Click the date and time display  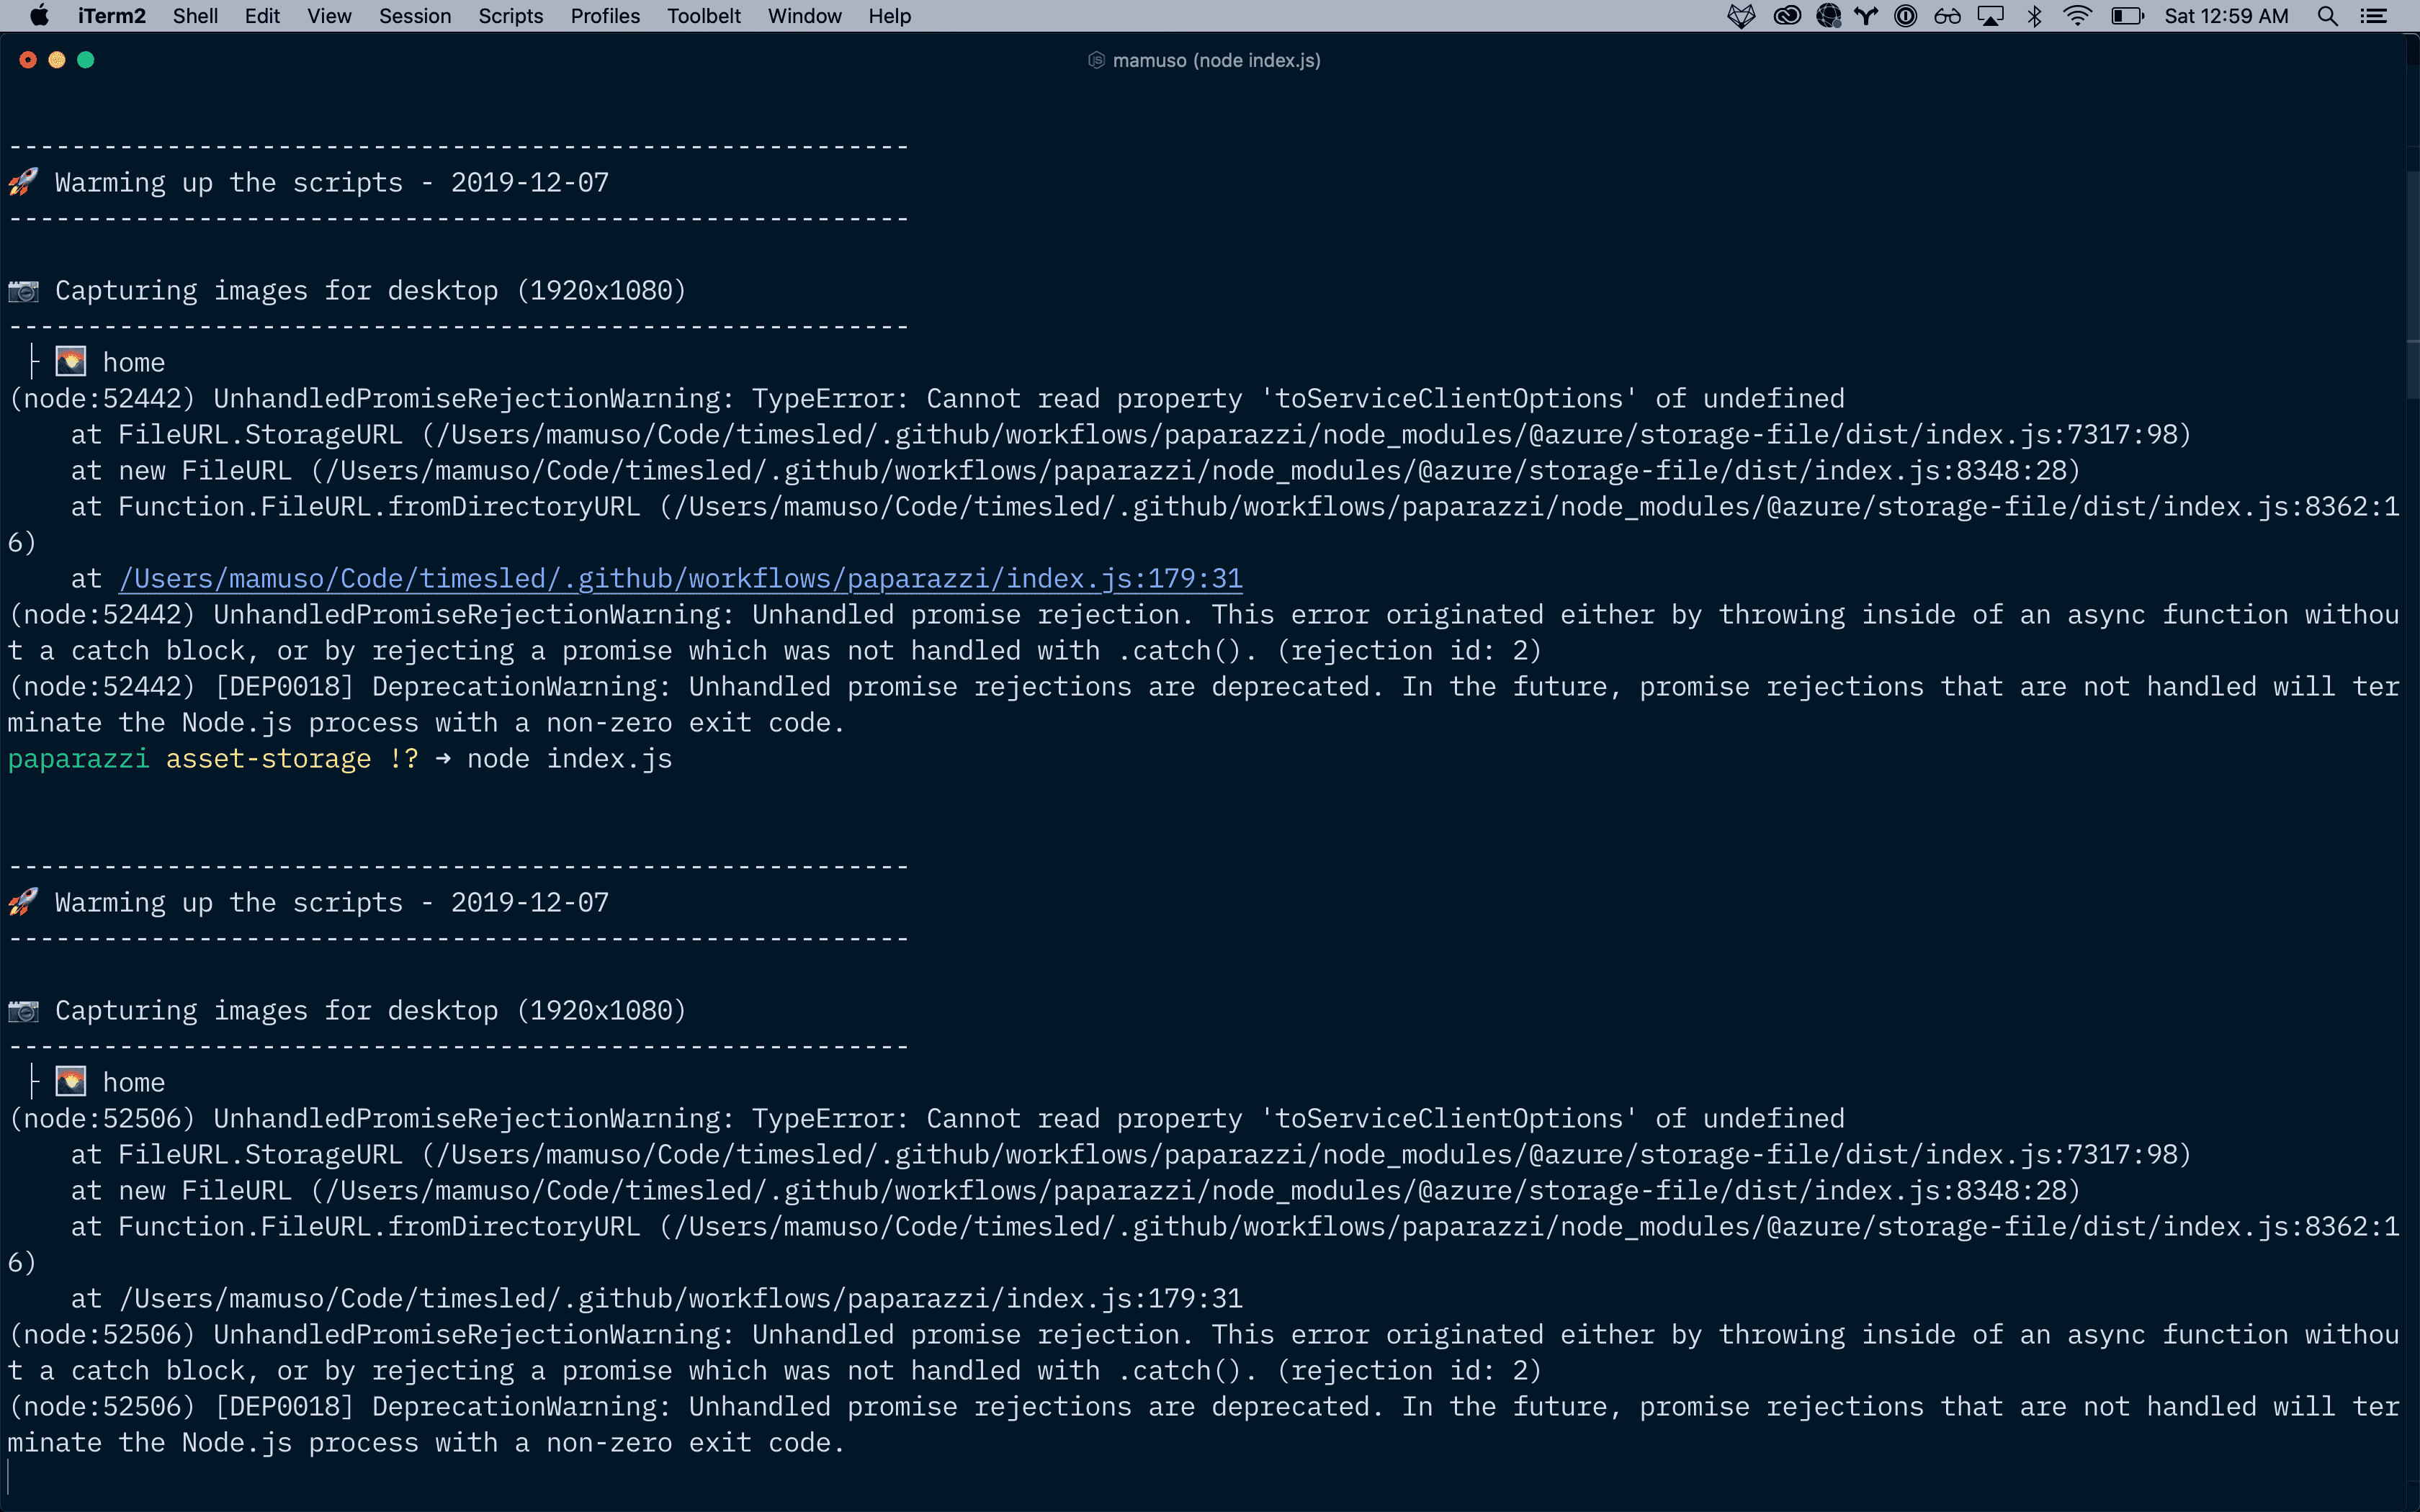(x=2226, y=16)
